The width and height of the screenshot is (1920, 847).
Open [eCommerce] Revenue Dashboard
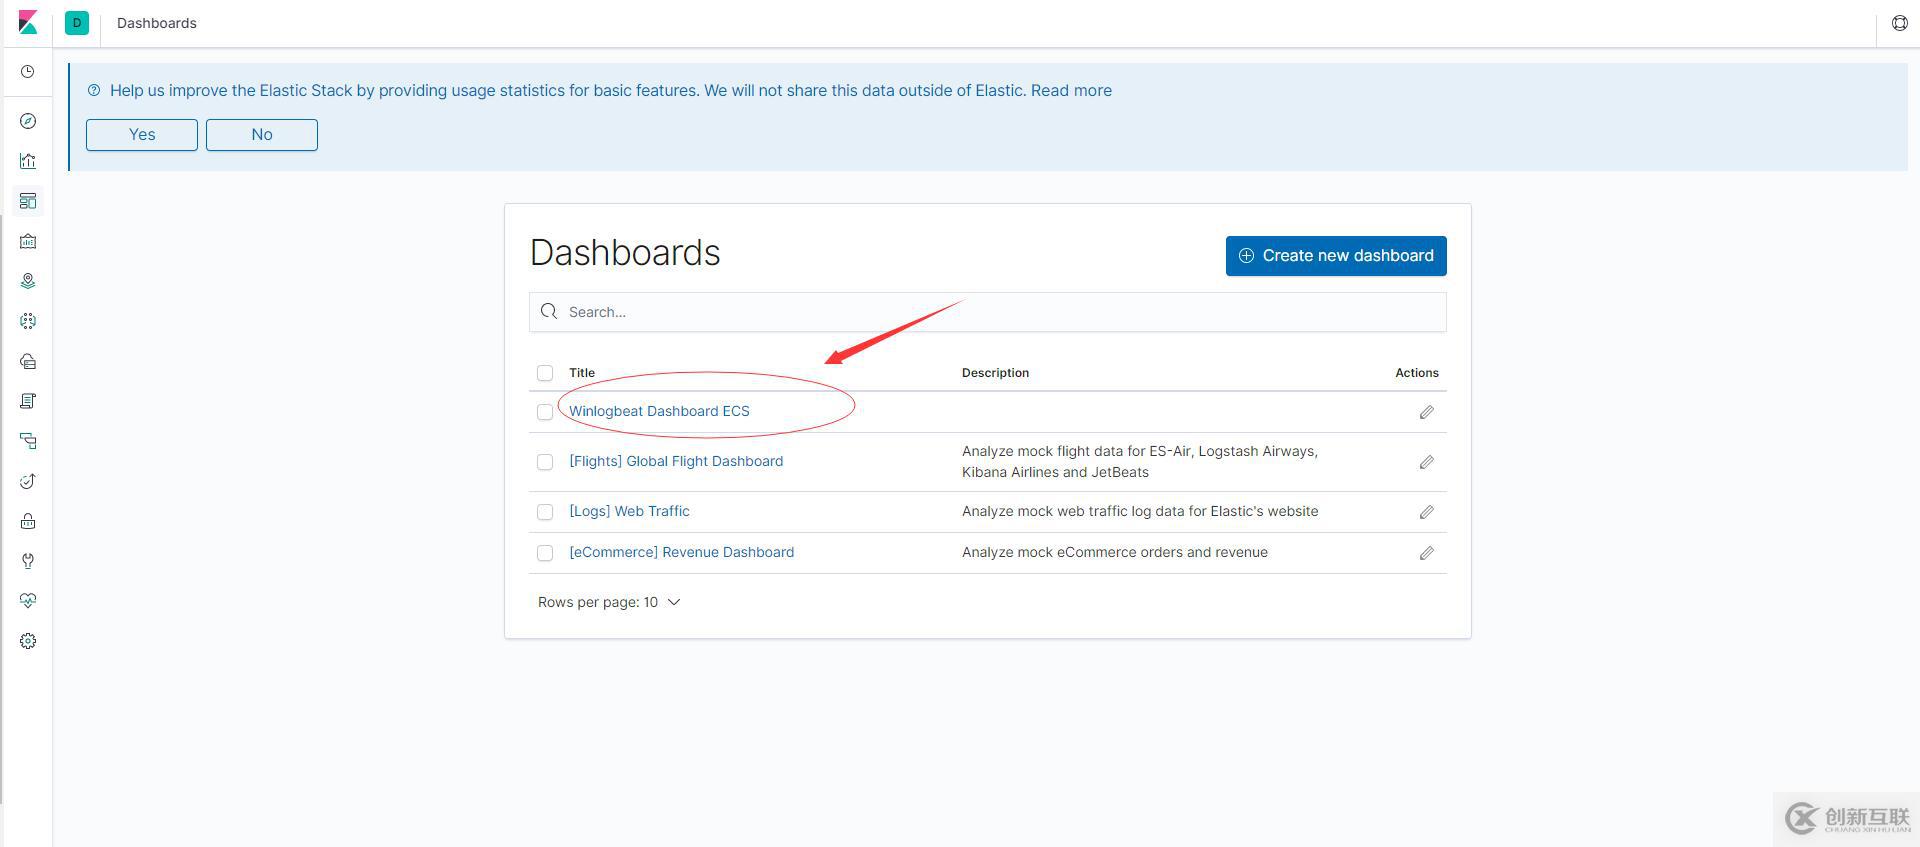pos(681,552)
